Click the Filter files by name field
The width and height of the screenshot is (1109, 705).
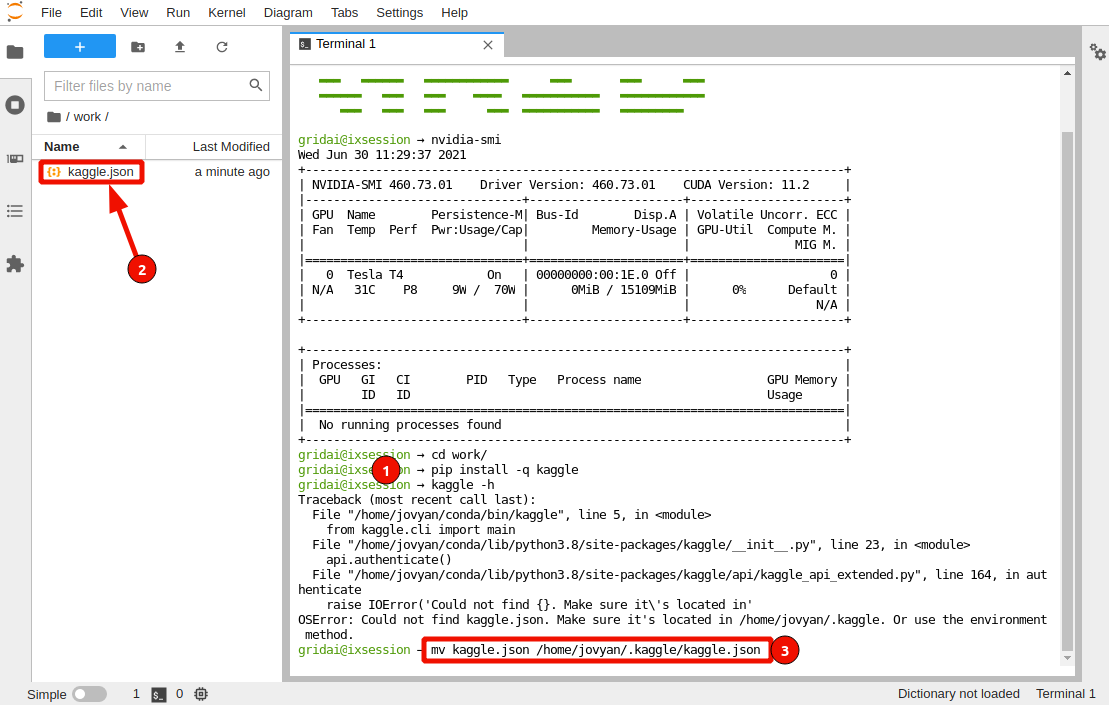tap(148, 86)
